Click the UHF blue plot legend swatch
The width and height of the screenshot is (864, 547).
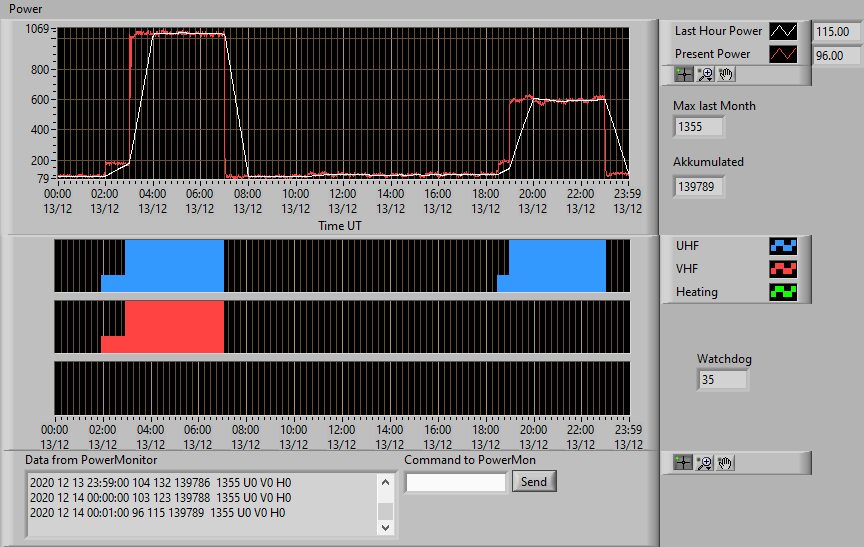(x=783, y=246)
